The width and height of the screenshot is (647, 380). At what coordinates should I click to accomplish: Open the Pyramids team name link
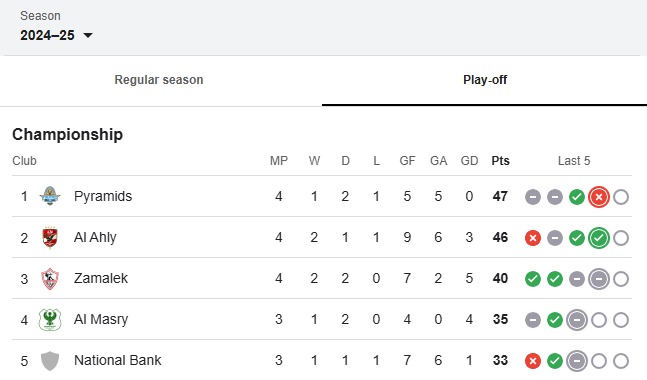tap(103, 196)
